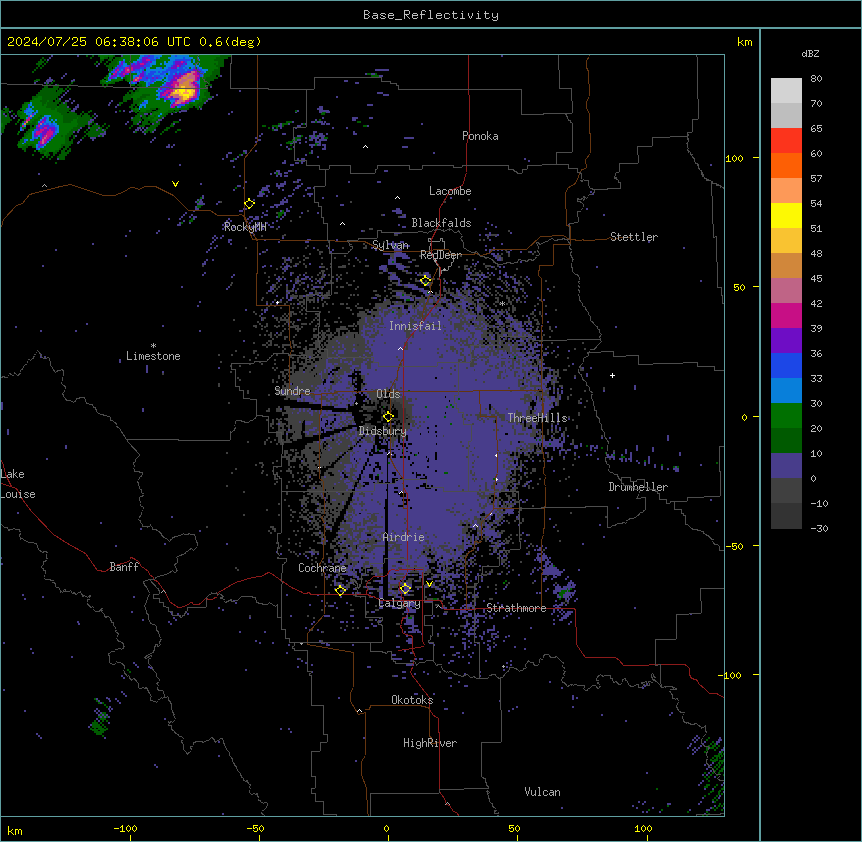Click the Drumheller label
862x842 pixels.
point(638,487)
